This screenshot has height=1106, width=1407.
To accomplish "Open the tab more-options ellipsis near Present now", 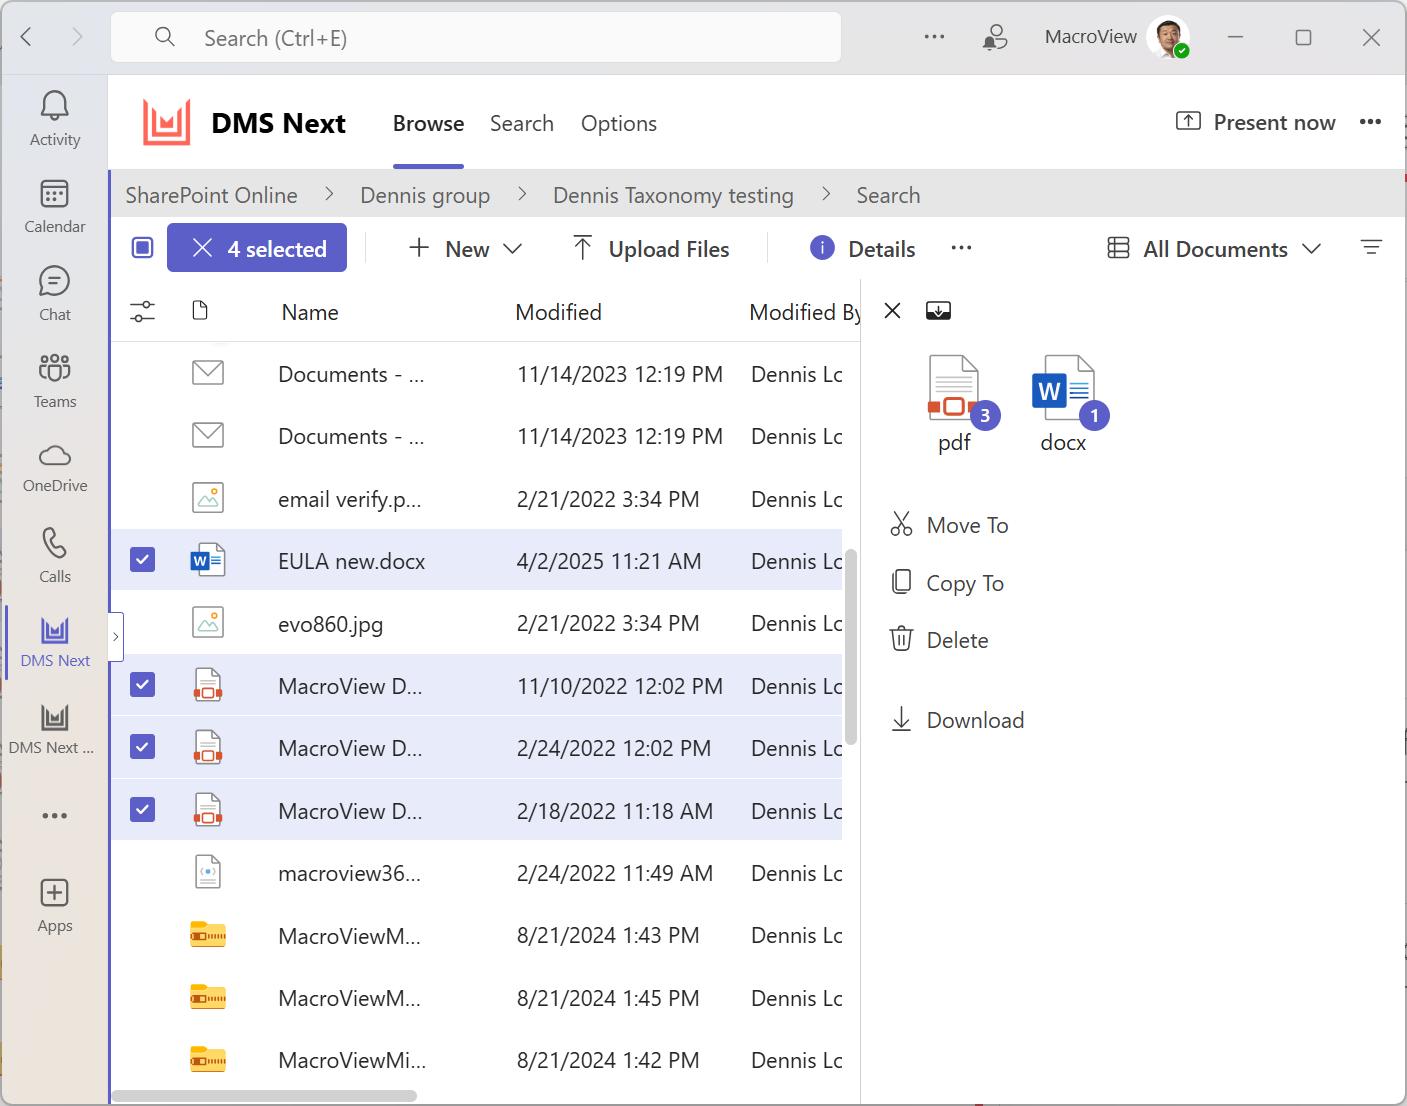I will coord(1370,122).
